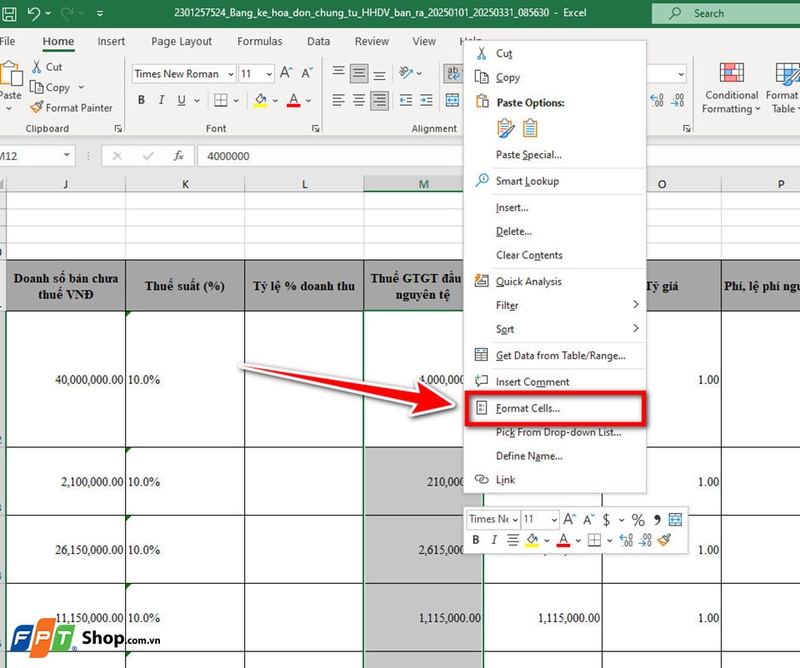Apply Accounting number format on the mini toolbar

[607, 519]
